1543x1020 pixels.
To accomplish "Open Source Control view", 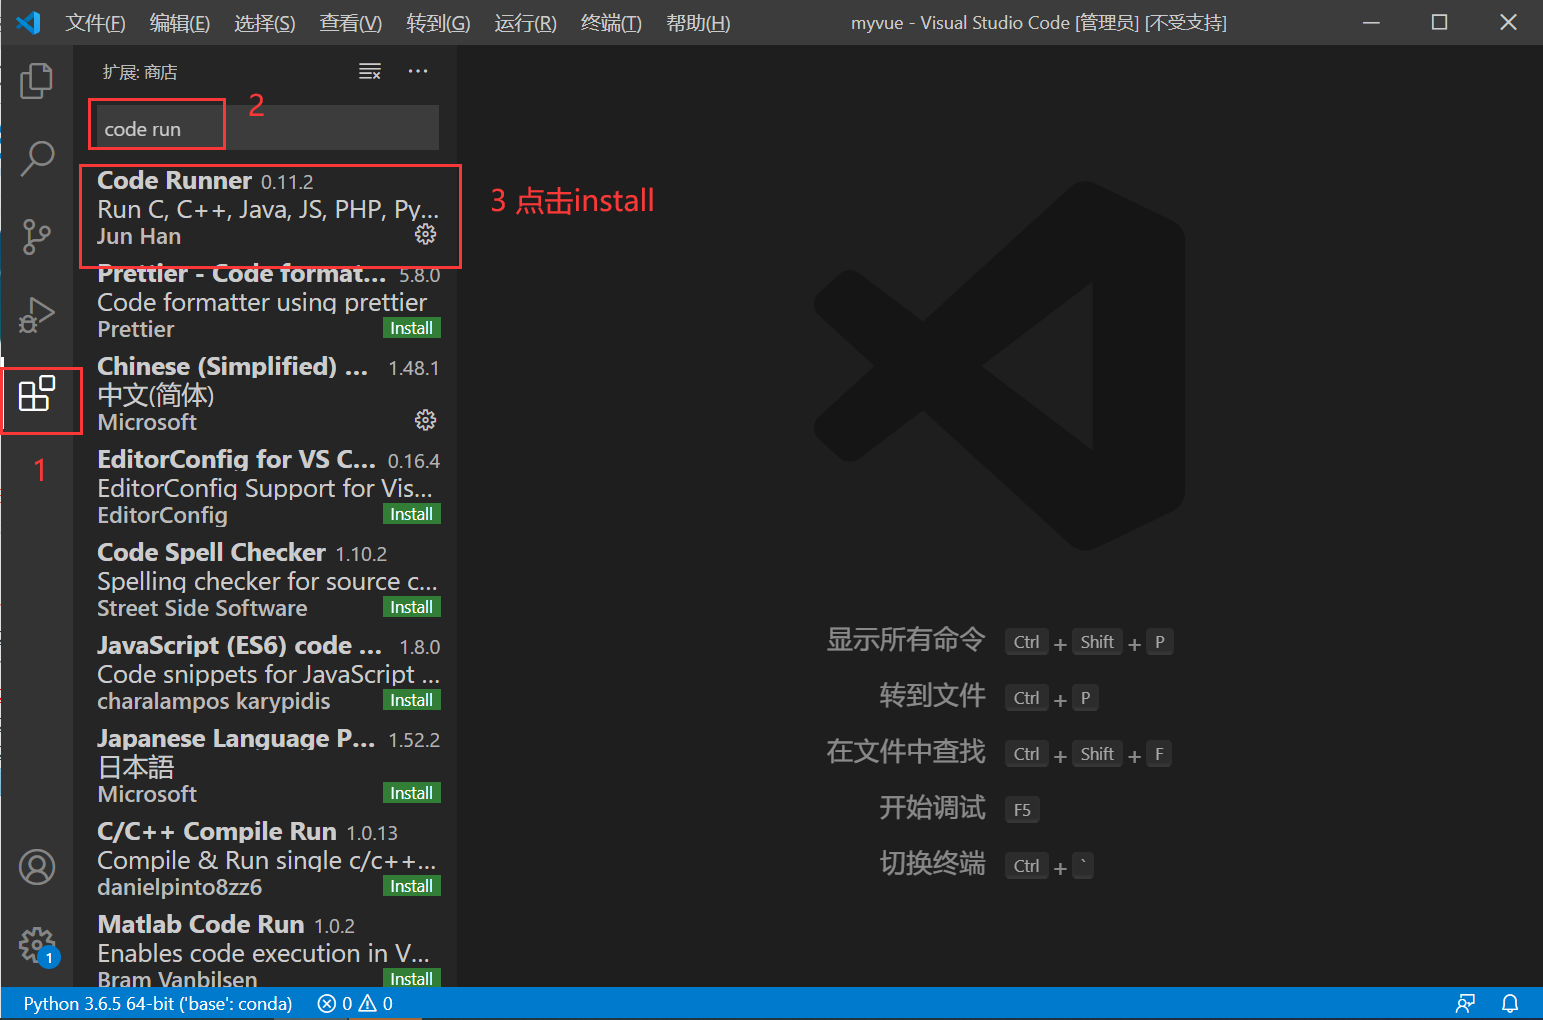I will coord(37,237).
